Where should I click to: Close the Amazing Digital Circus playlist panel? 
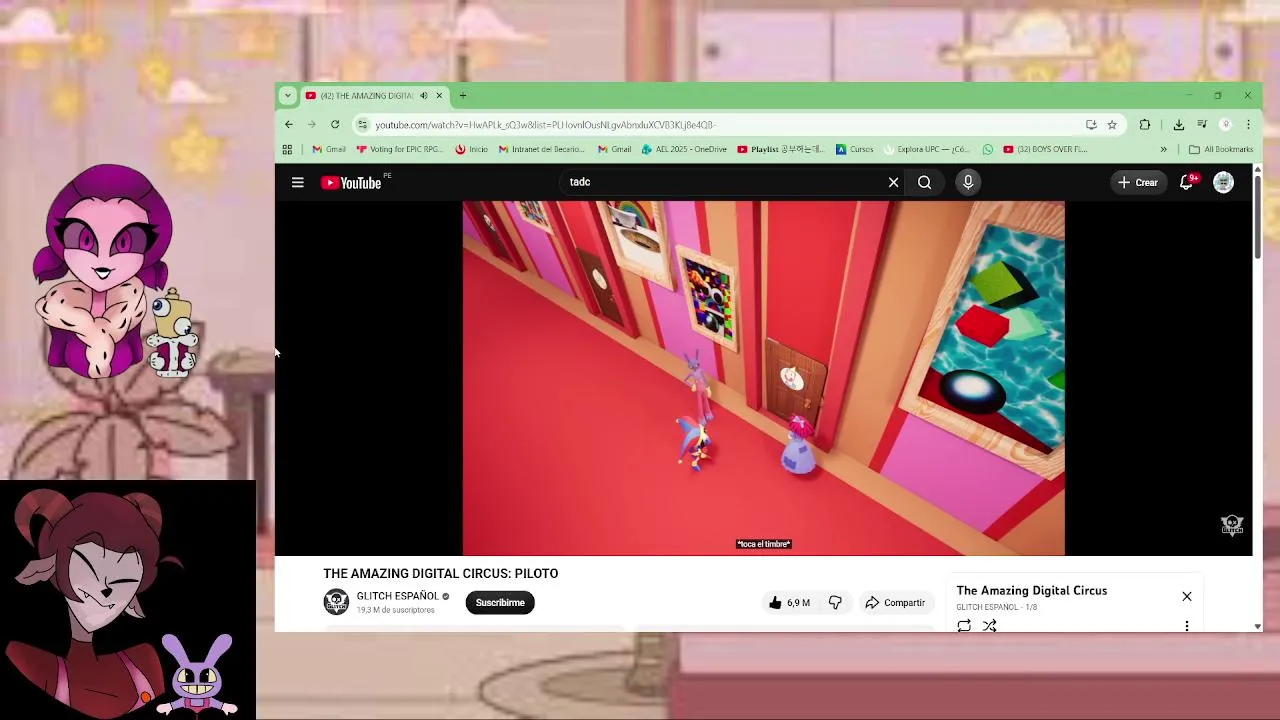(1187, 596)
